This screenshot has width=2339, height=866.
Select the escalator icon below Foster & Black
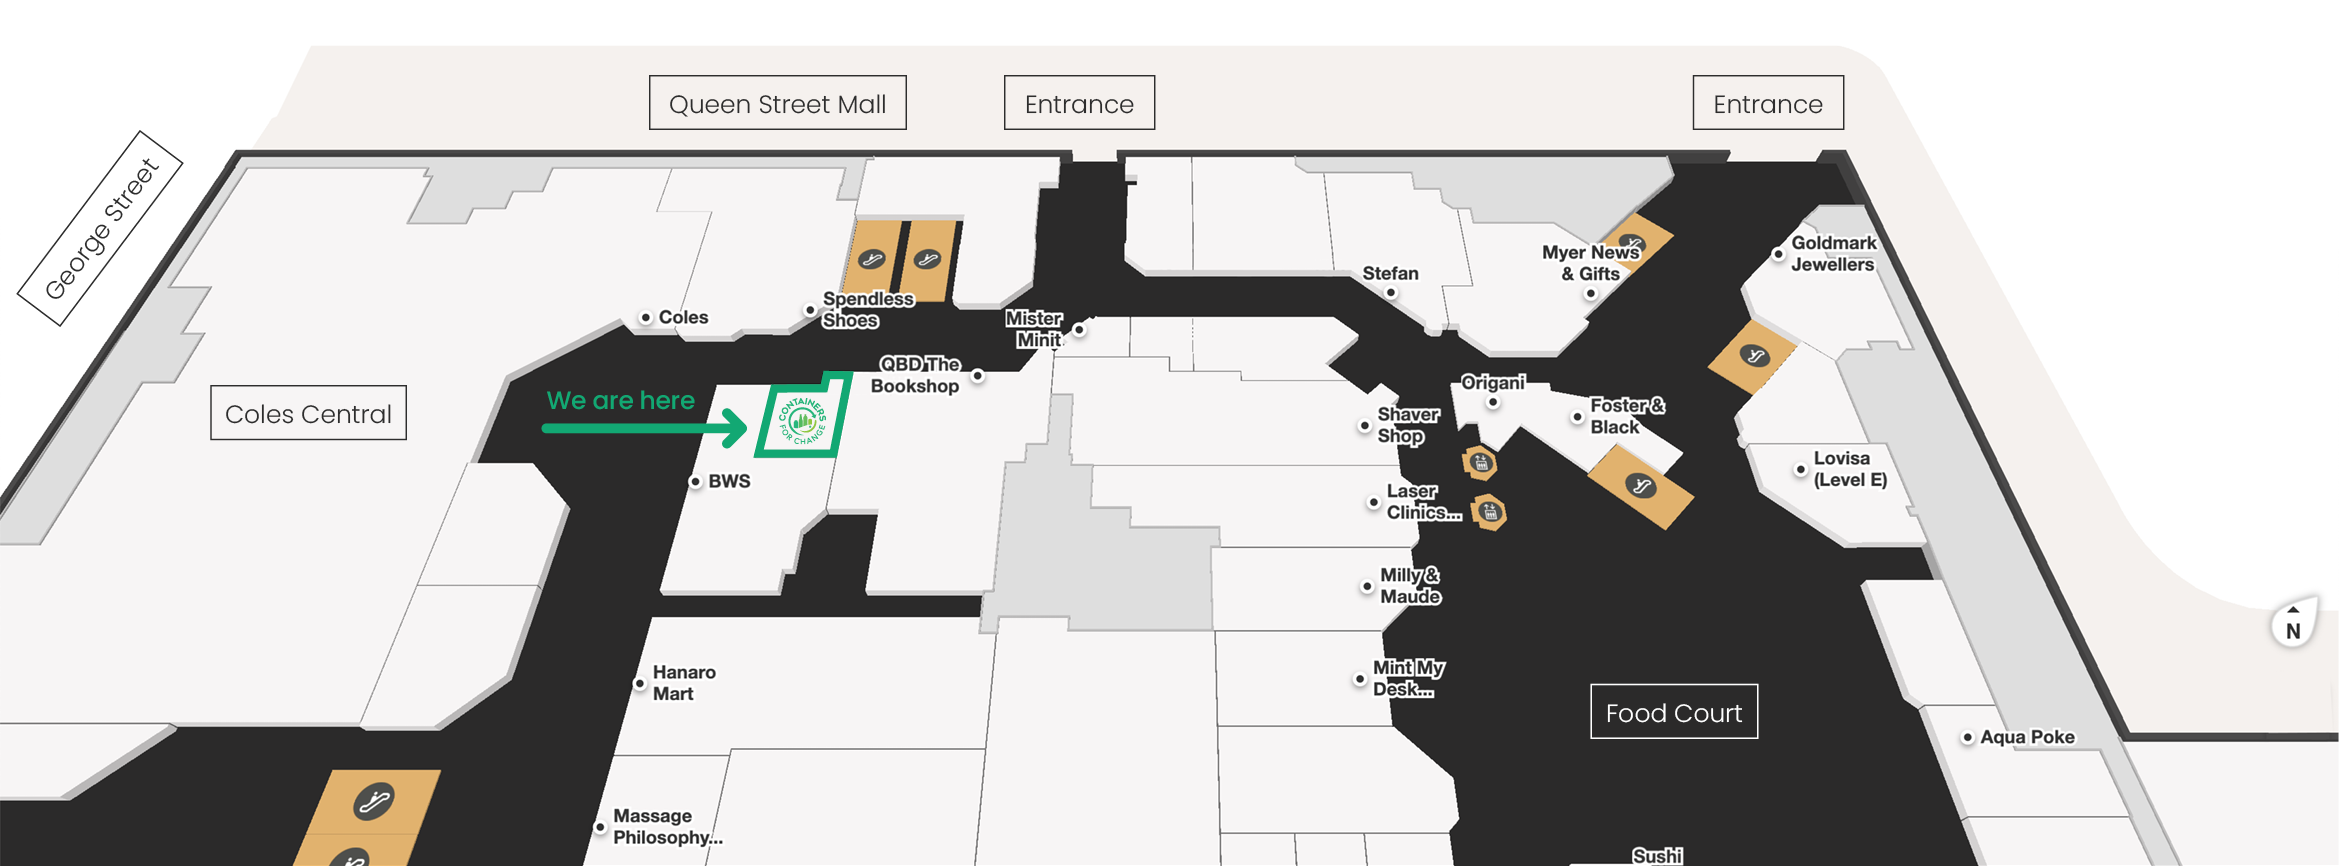pyautogui.click(x=1640, y=487)
